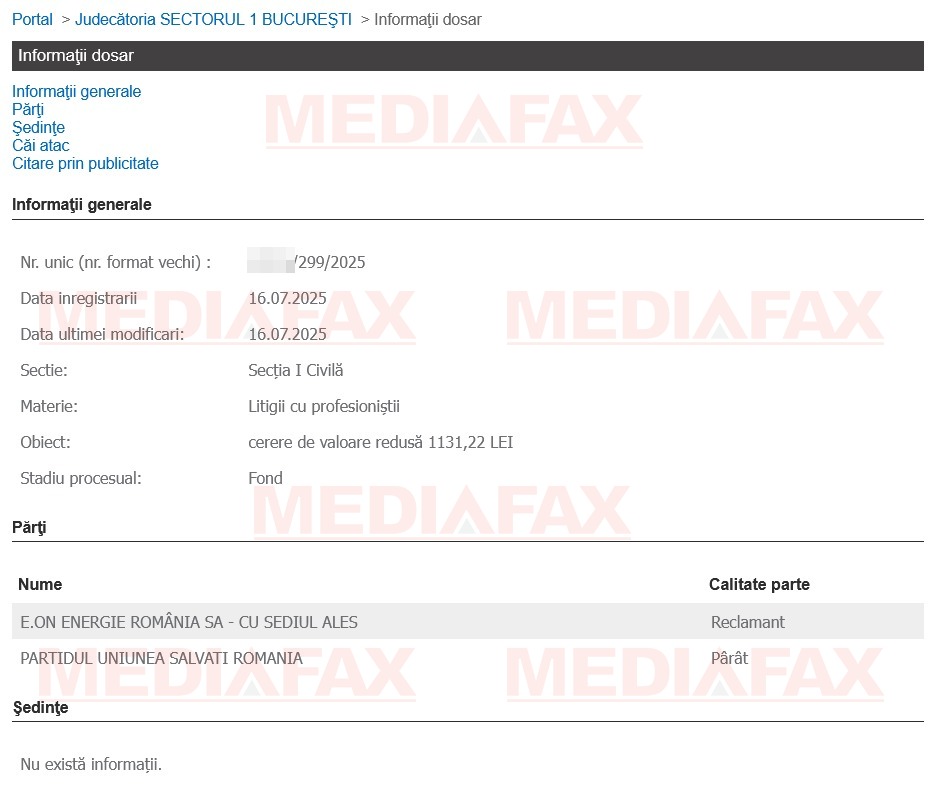Open the Căi atac link
939x795 pixels.
(41, 145)
